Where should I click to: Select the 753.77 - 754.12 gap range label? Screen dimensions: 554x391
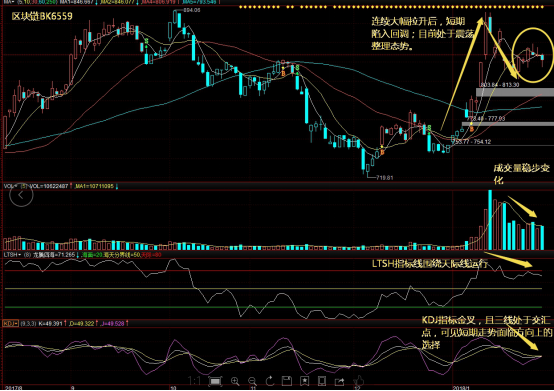[x=471, y=142]
